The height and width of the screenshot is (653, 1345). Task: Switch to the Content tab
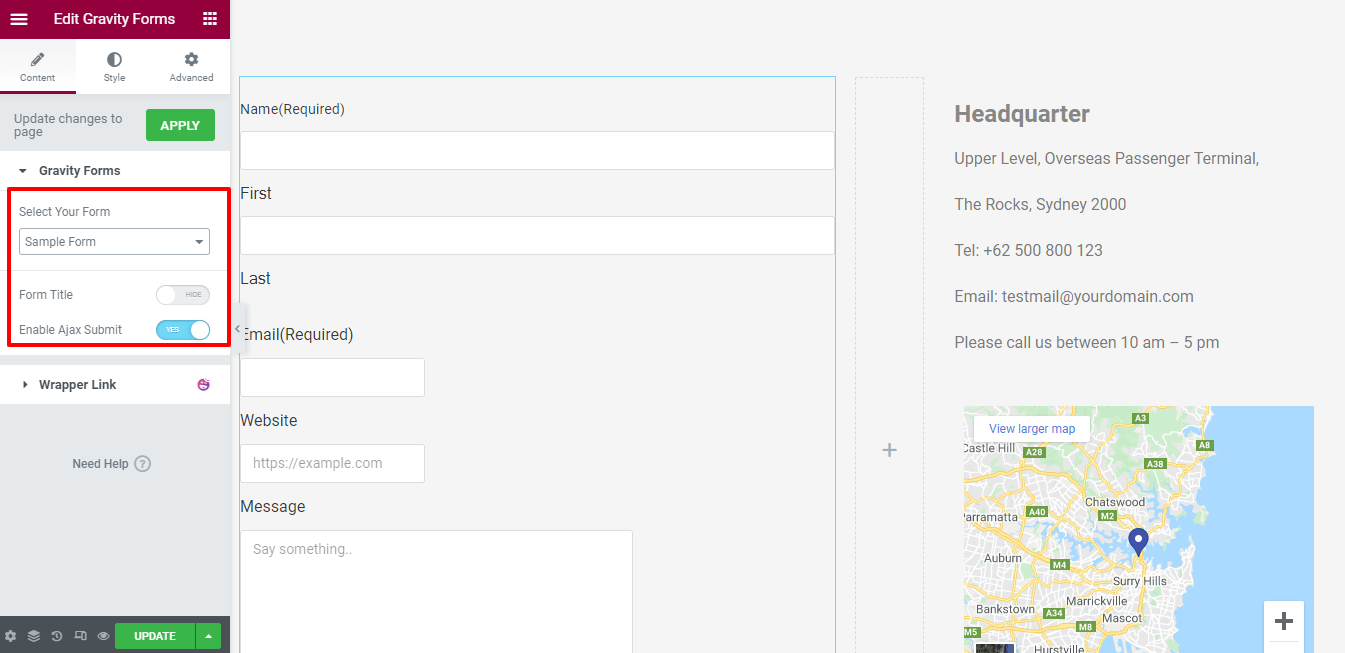pos(38,67)
